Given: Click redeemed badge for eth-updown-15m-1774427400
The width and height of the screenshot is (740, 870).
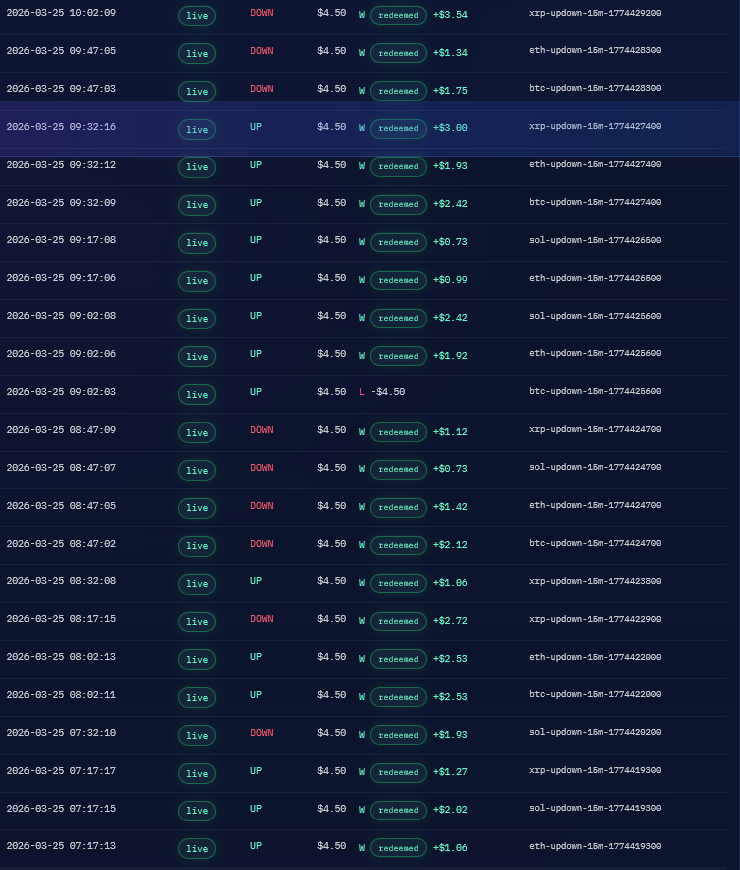Looking at the screenshot, I should [x=398, y=166].
